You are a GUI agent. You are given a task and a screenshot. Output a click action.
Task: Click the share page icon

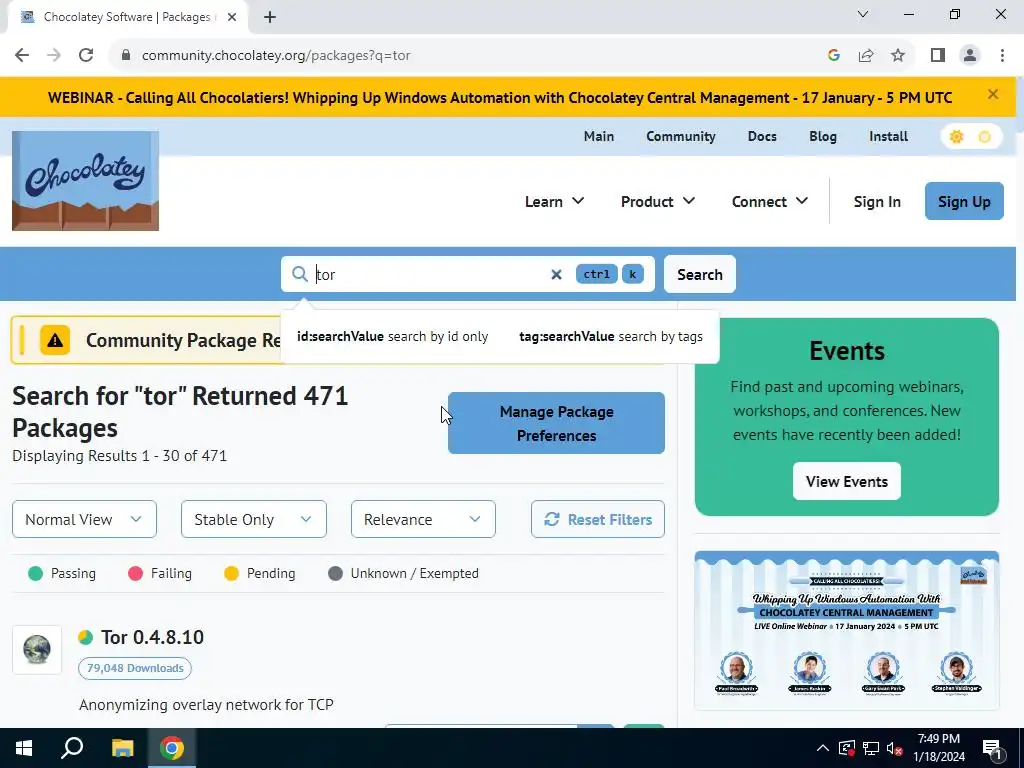tap(866, 56)
